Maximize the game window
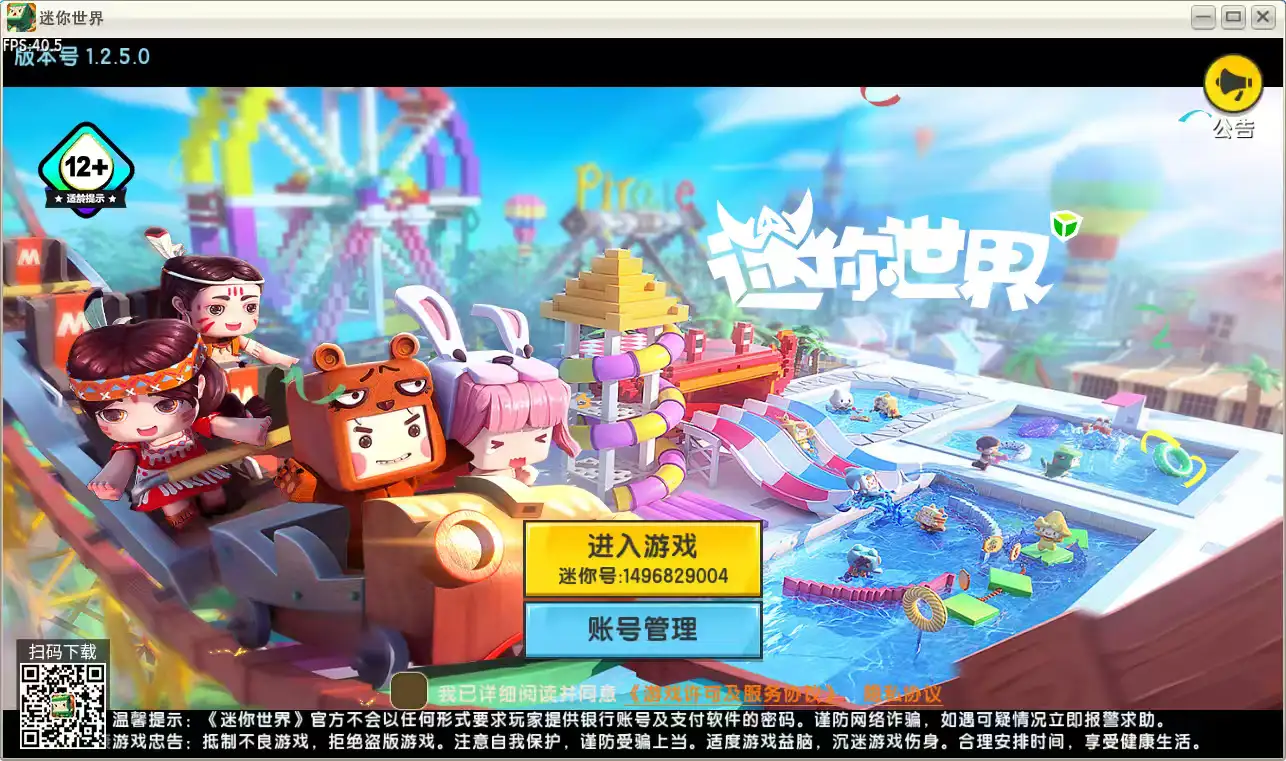1286x761 pixels. (1233, 17)
